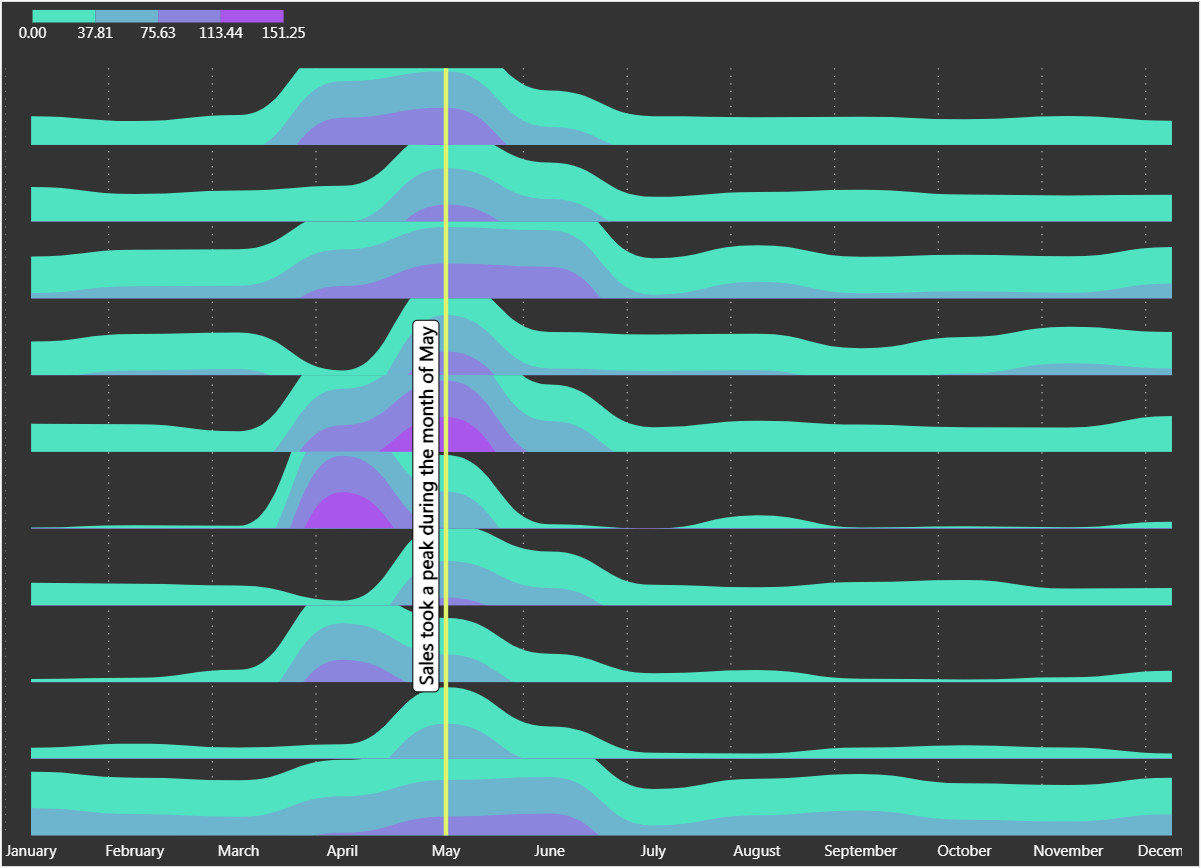Click the teal legend color swatch
1201x868 pixels.
click(64, 16)
